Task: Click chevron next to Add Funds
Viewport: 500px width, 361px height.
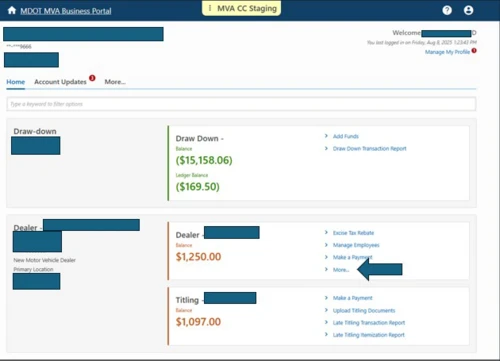Action: [x=326, y=136]
